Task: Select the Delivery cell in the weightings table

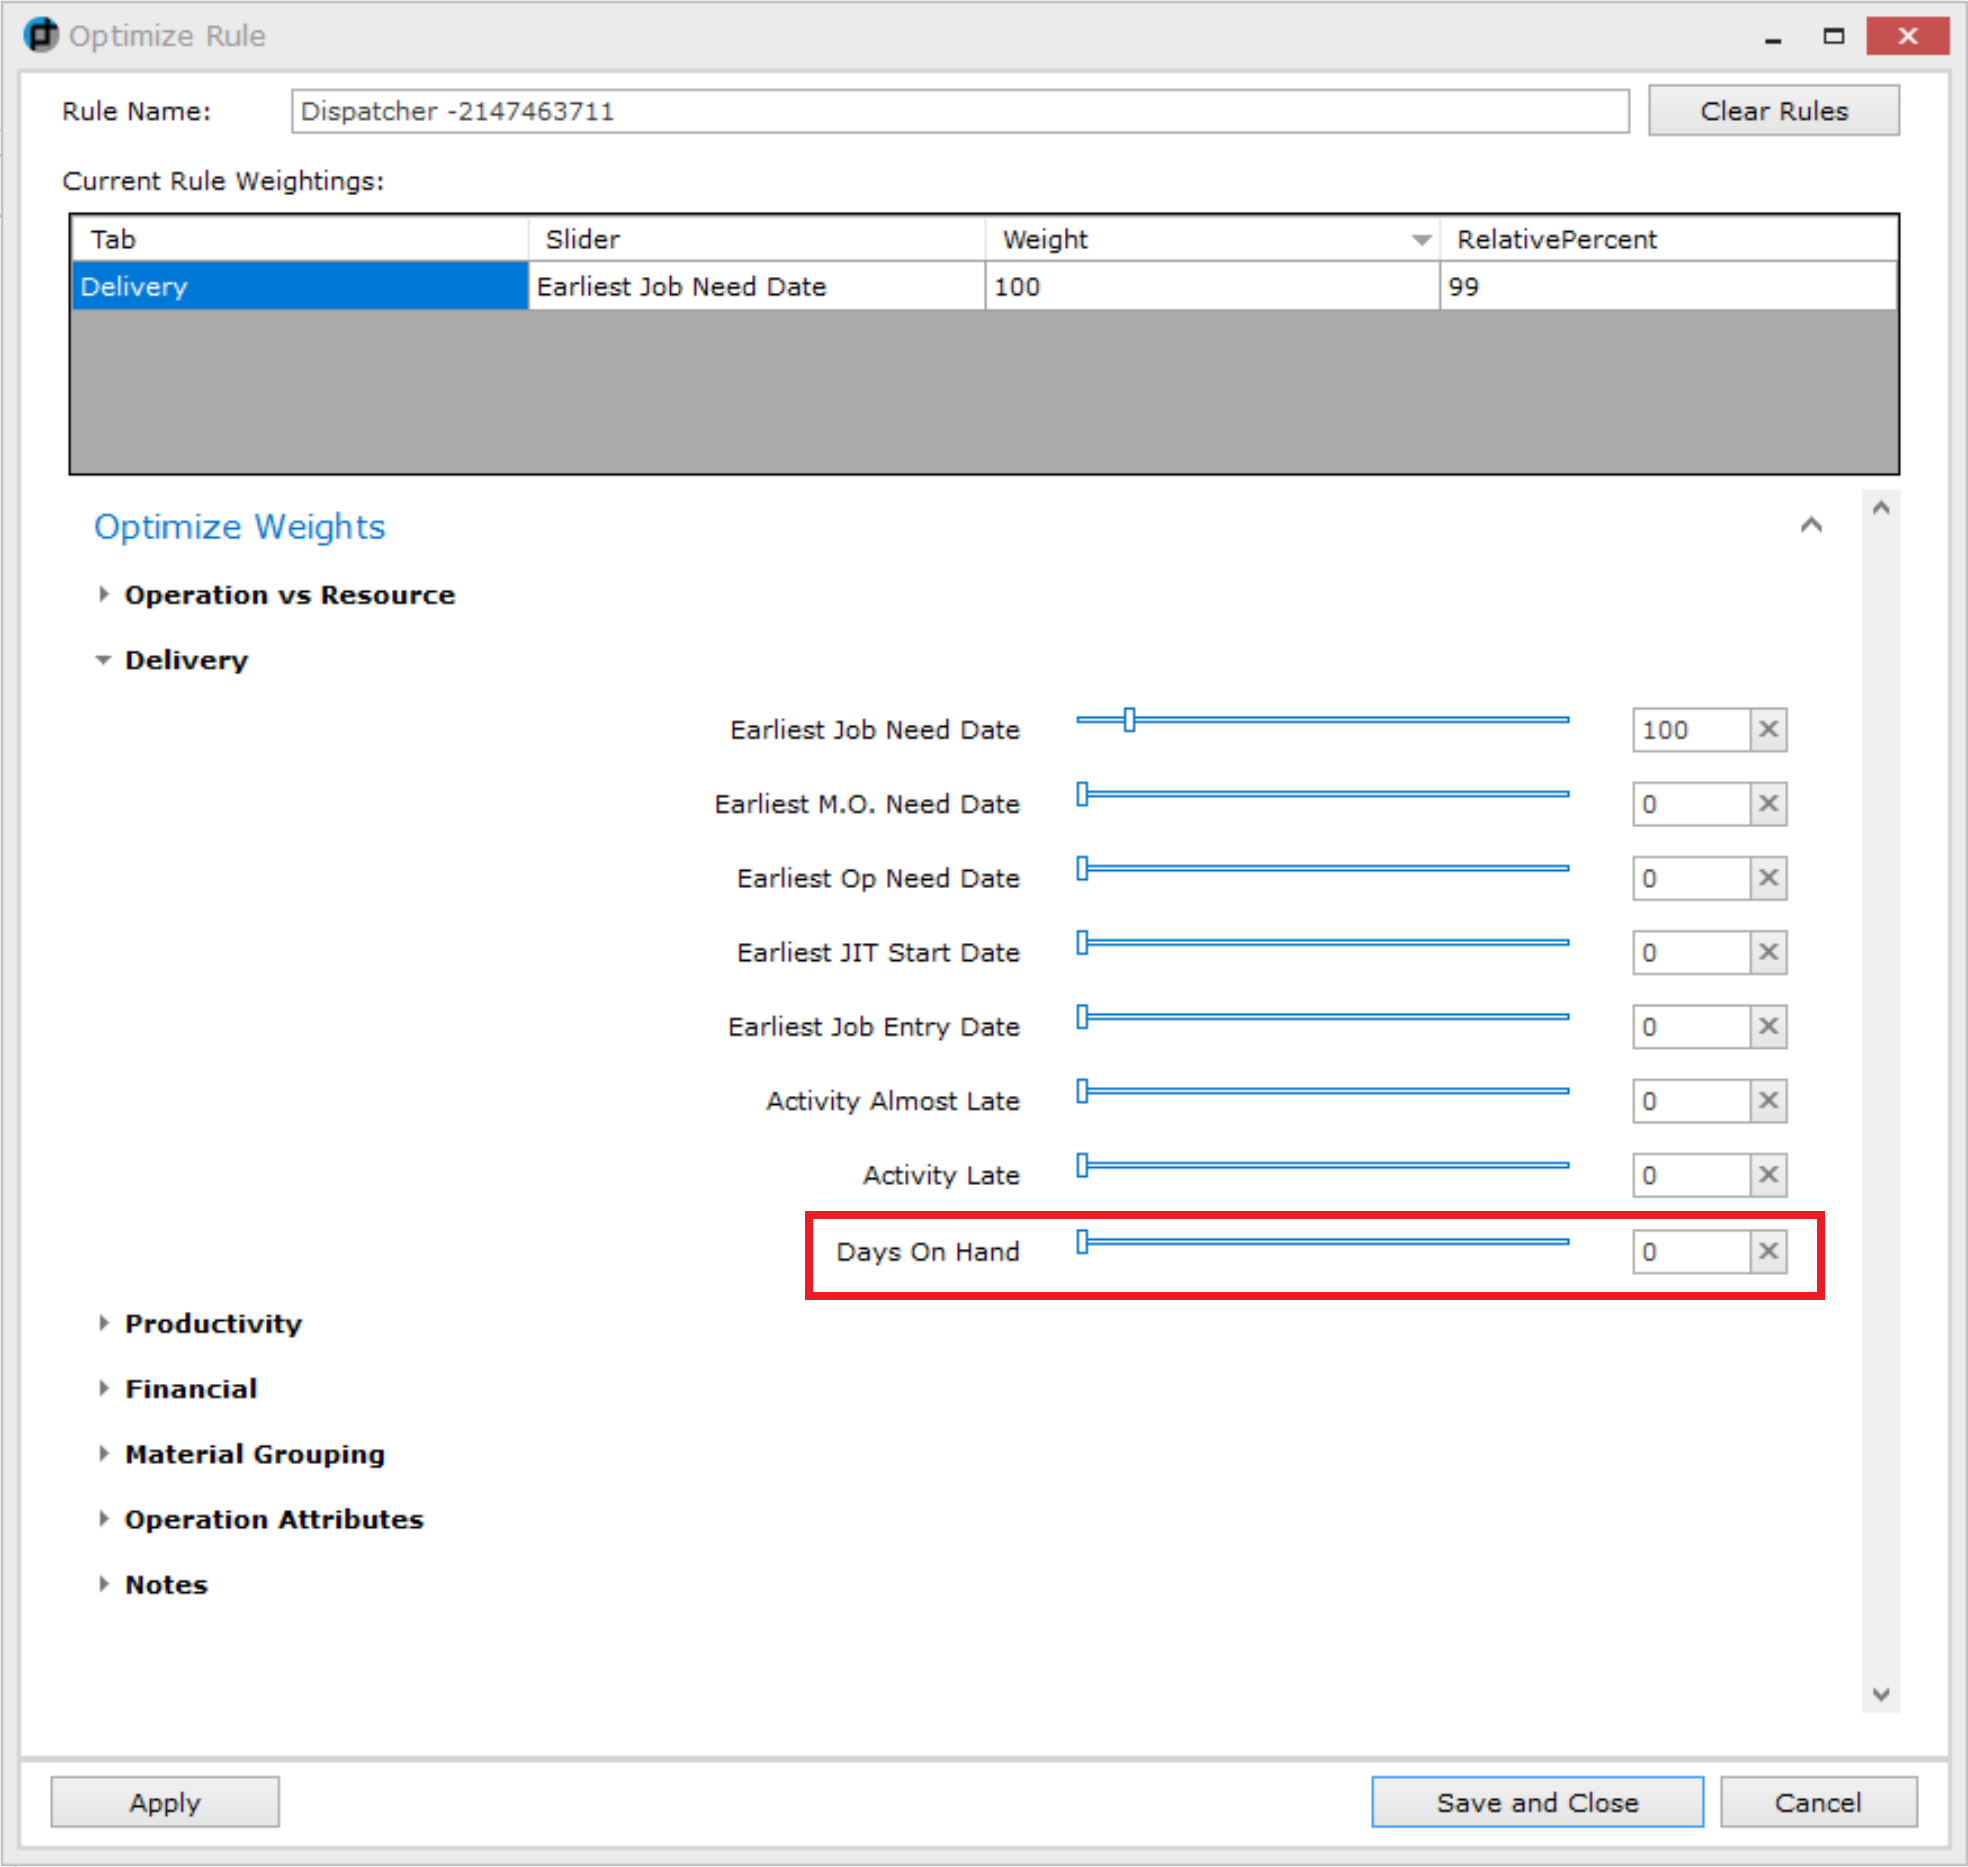Action: (300, 286)
